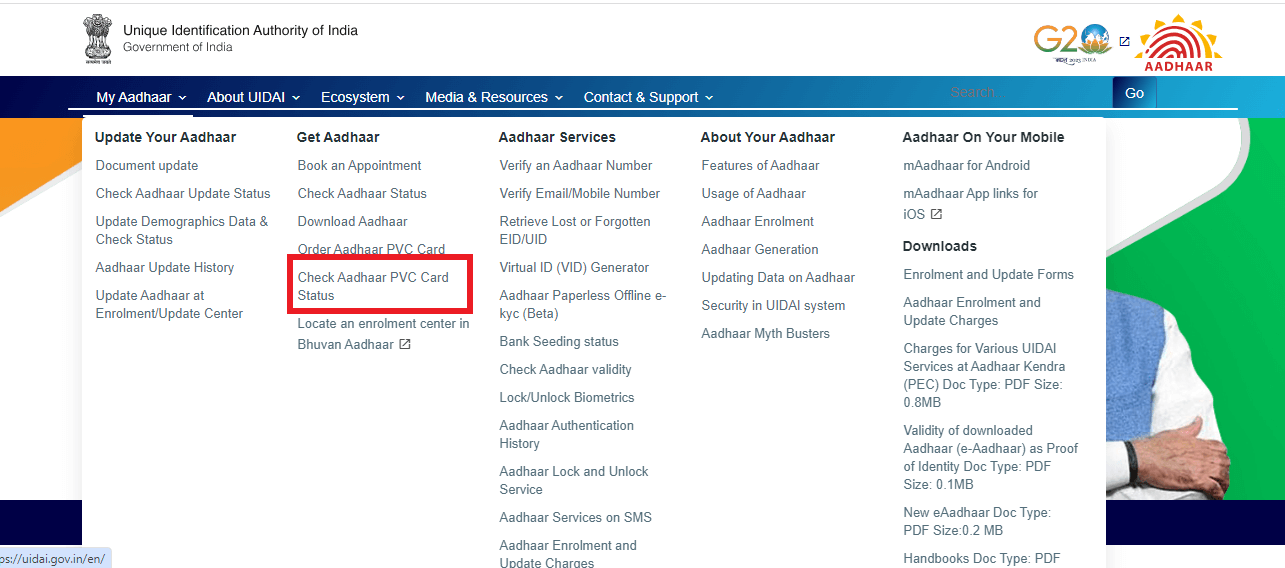This screenshot has height=568, width=1285.
Task: Select Update Aadhaar at Enrolment/Update Center
Action: pyautogui.click(x=169, y=305)
